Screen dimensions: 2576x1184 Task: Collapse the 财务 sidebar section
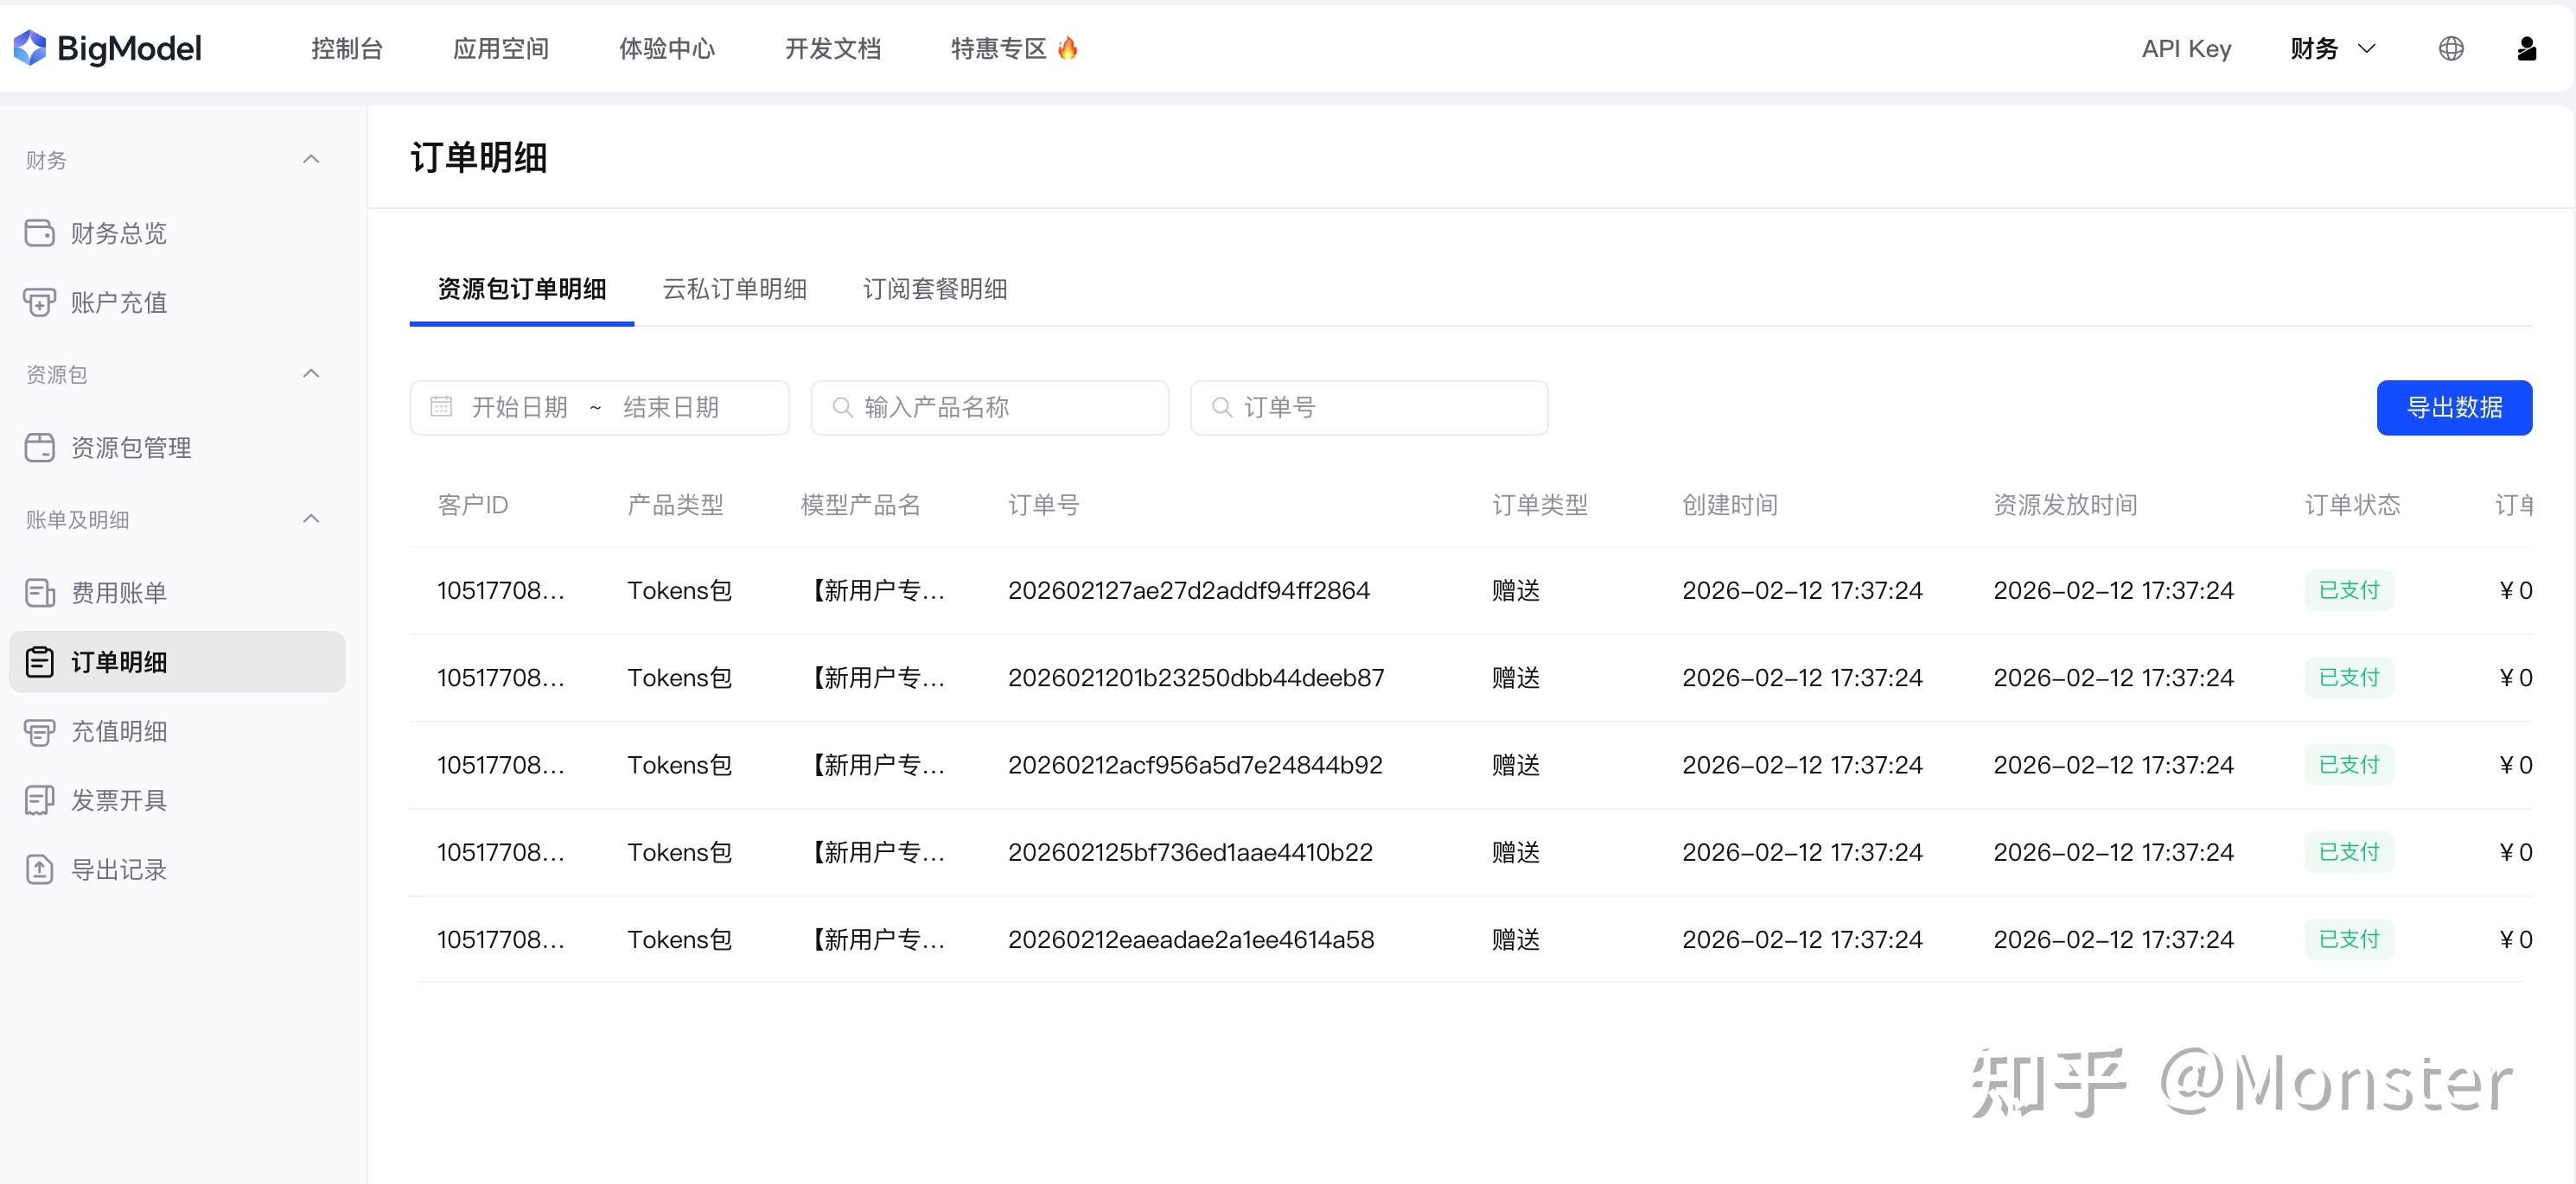(x=311, y=160)
